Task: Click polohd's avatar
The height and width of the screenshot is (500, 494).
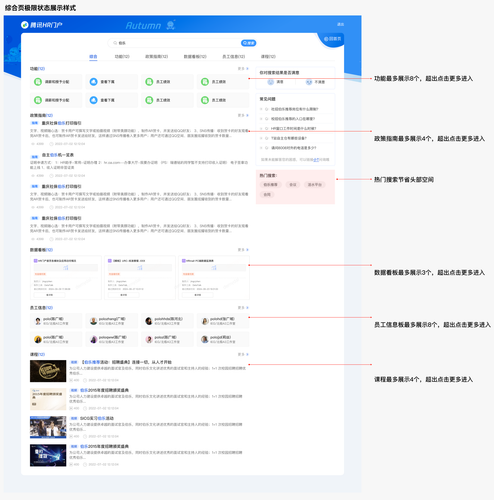Action: (x=205, y=321)
